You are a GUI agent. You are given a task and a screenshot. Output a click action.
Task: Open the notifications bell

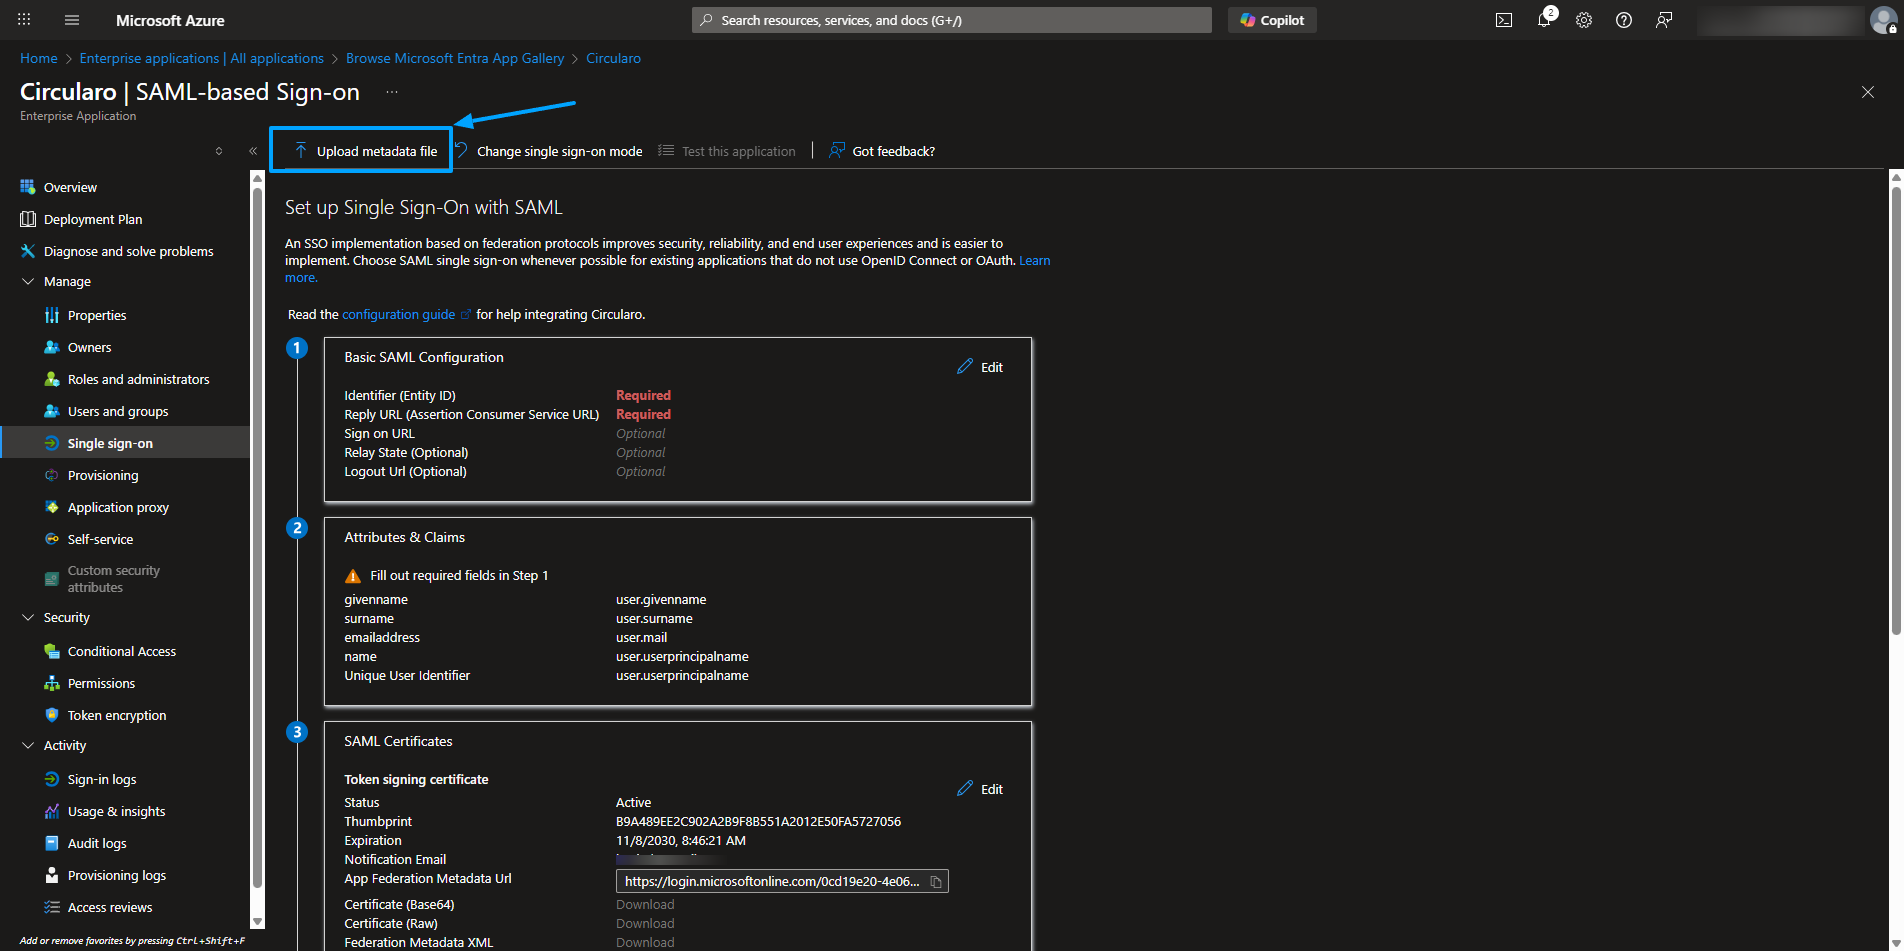point(1543,20)
